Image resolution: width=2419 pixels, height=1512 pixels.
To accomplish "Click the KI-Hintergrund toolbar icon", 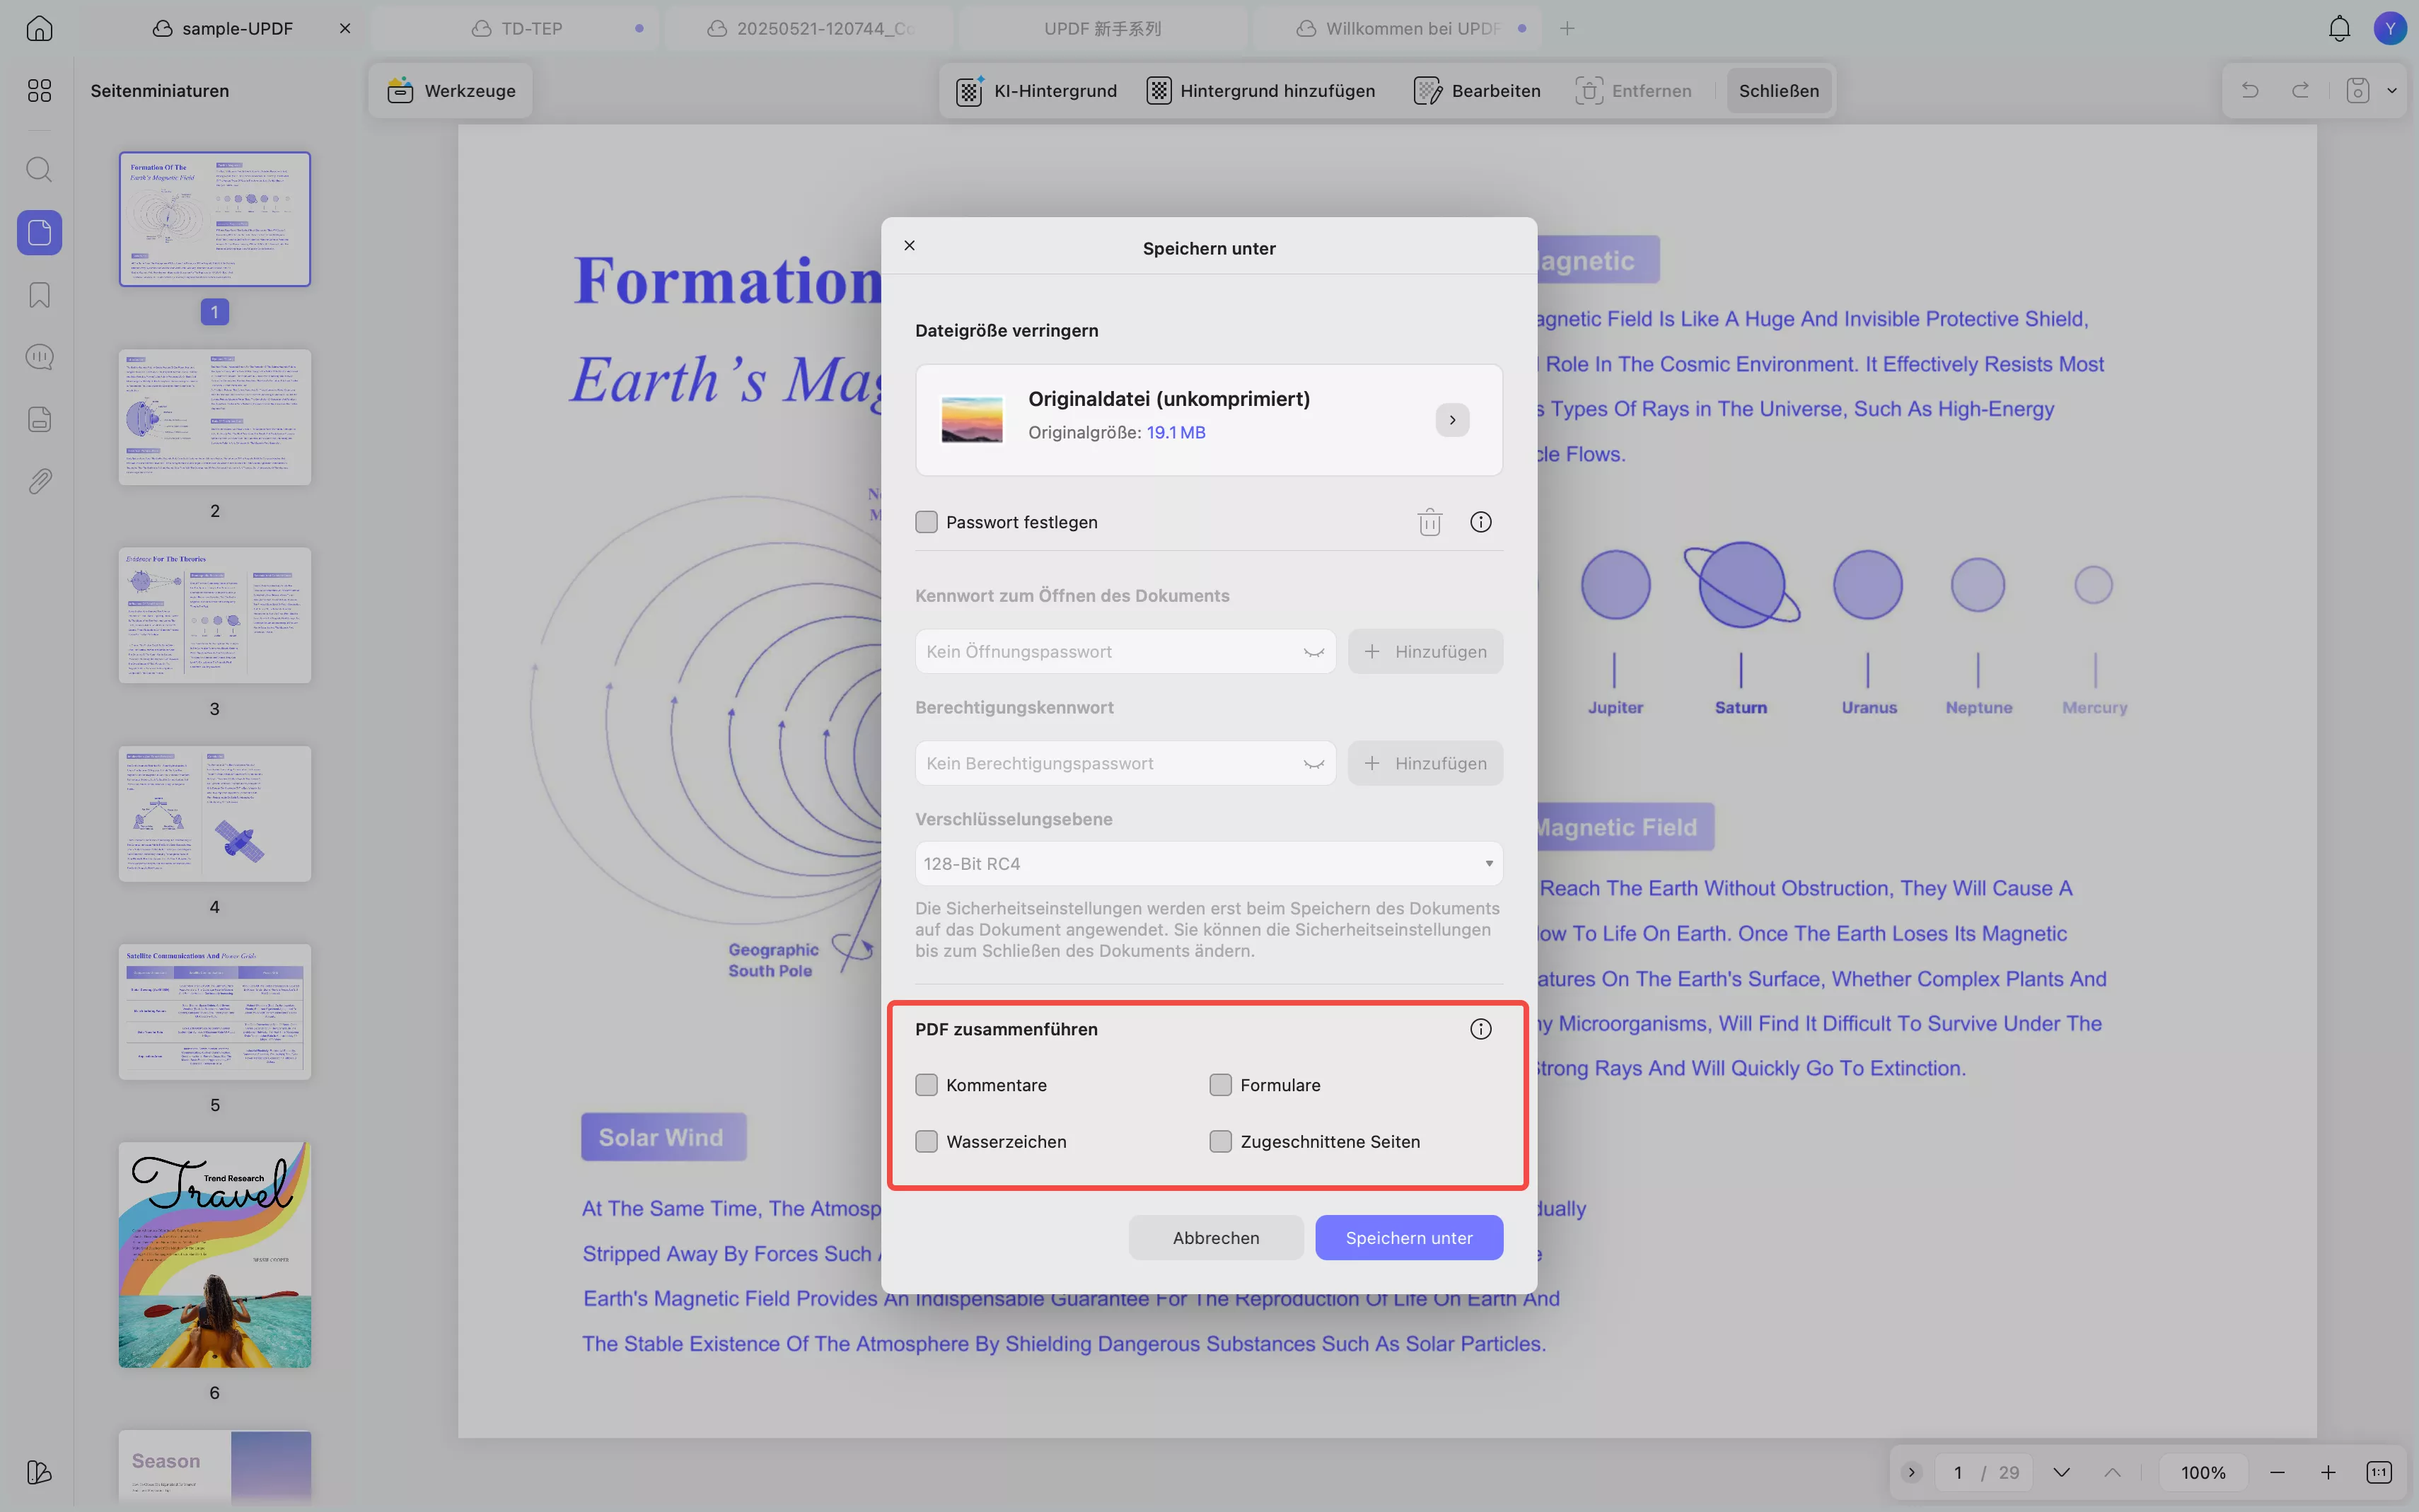I will click(969, 90).
